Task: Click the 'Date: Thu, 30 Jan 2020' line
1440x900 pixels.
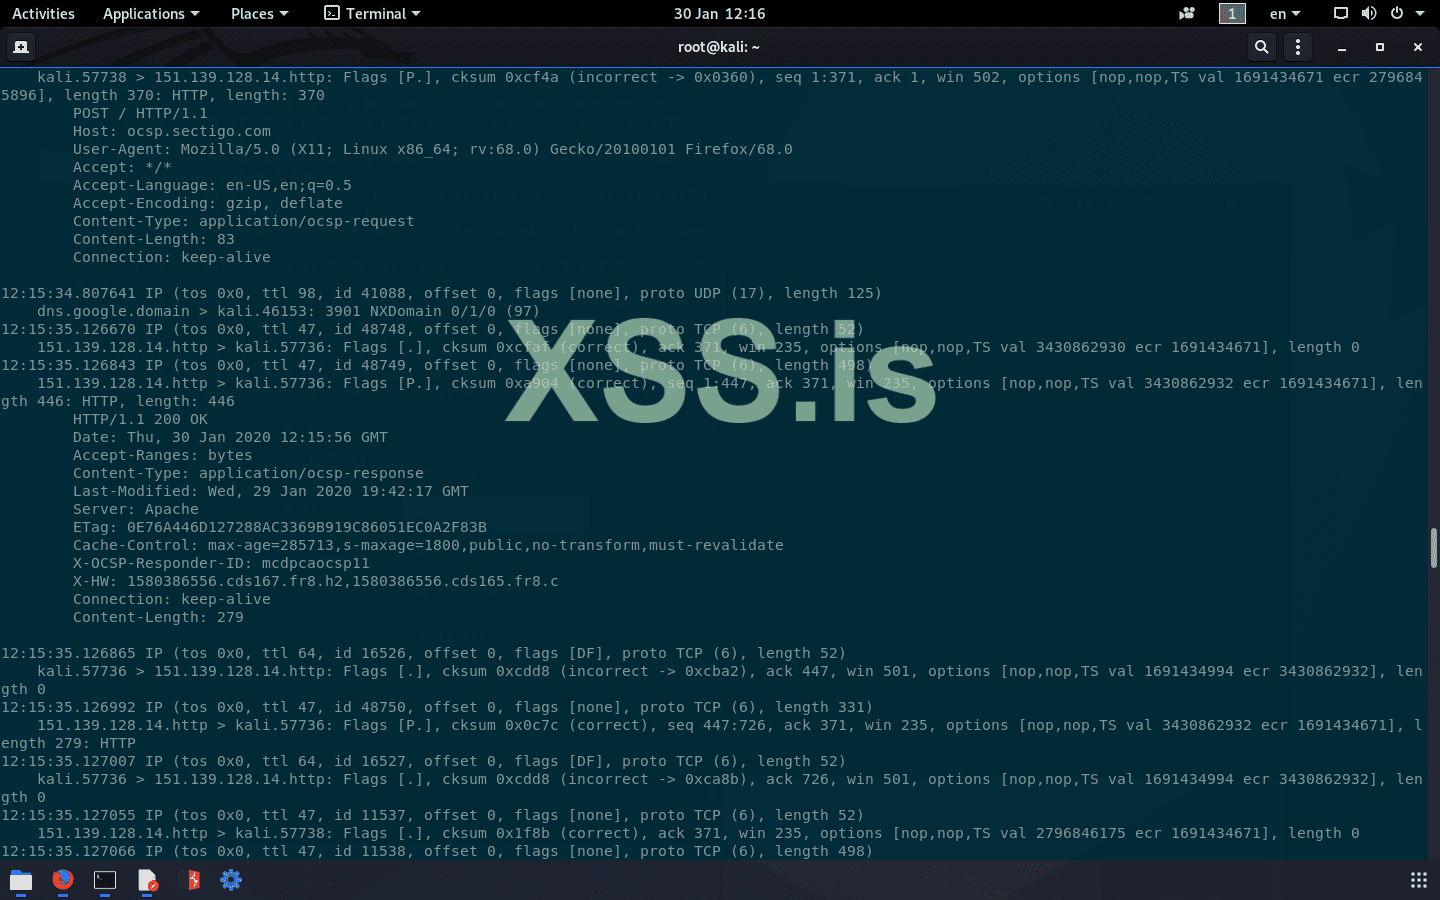Action: [x=230, y=437]
